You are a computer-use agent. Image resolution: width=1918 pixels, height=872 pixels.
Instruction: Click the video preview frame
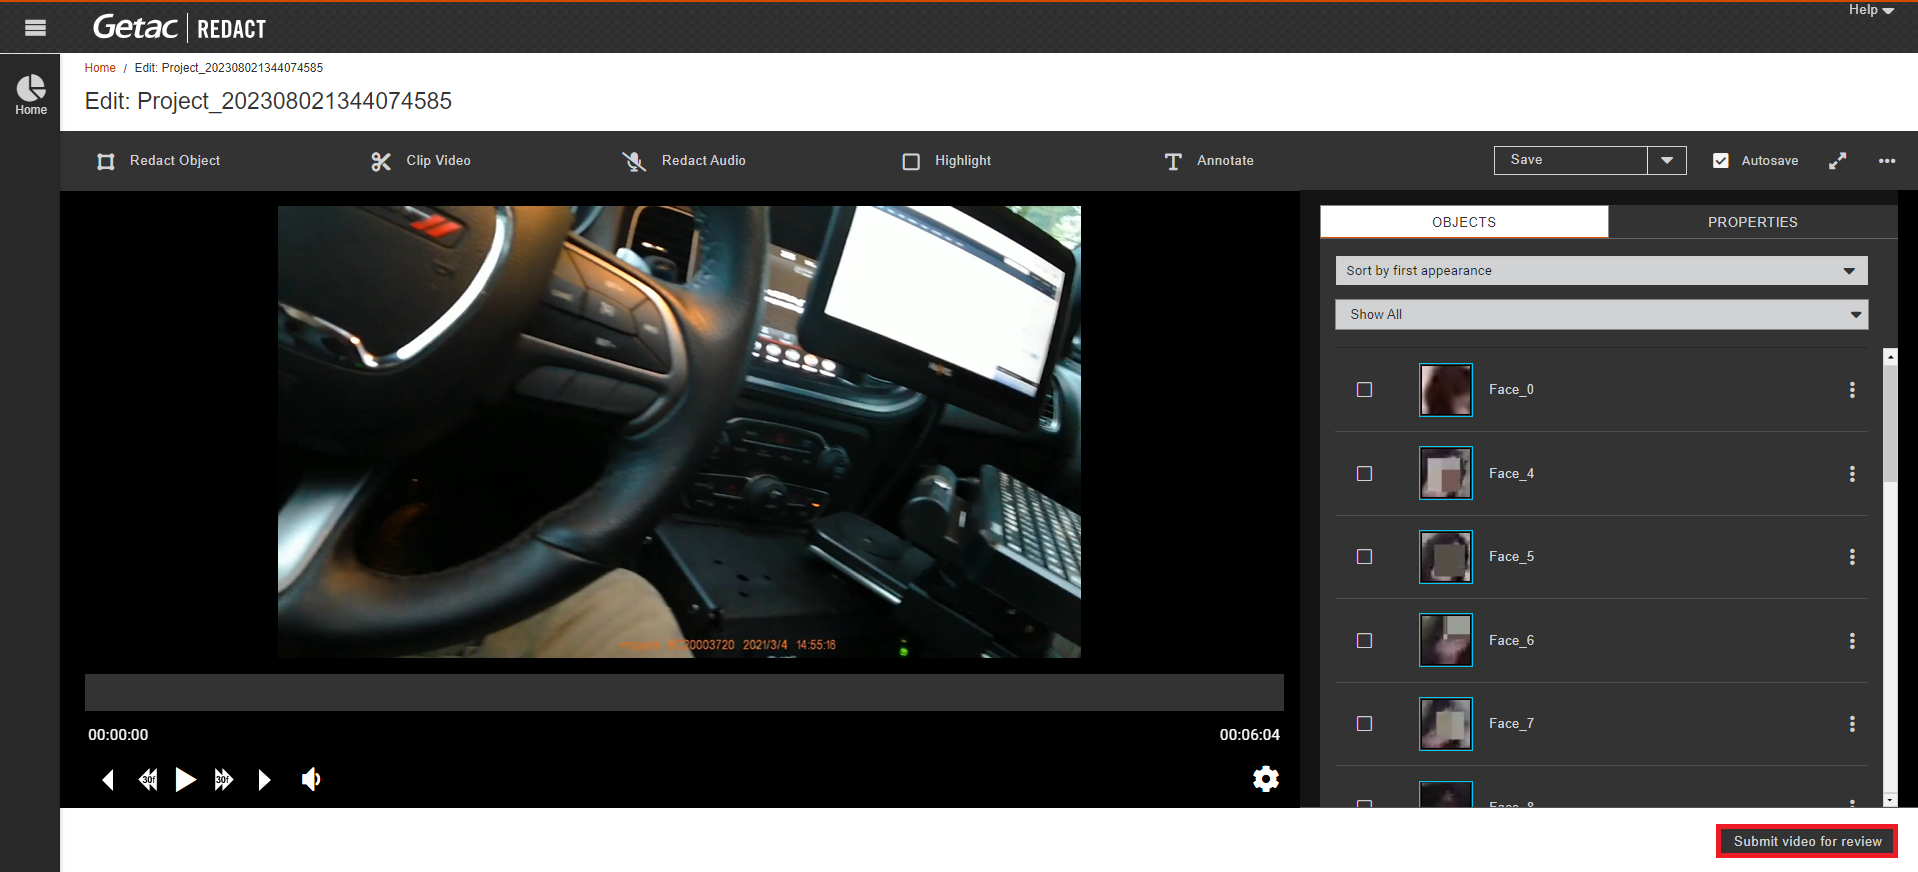click(679, 432)
